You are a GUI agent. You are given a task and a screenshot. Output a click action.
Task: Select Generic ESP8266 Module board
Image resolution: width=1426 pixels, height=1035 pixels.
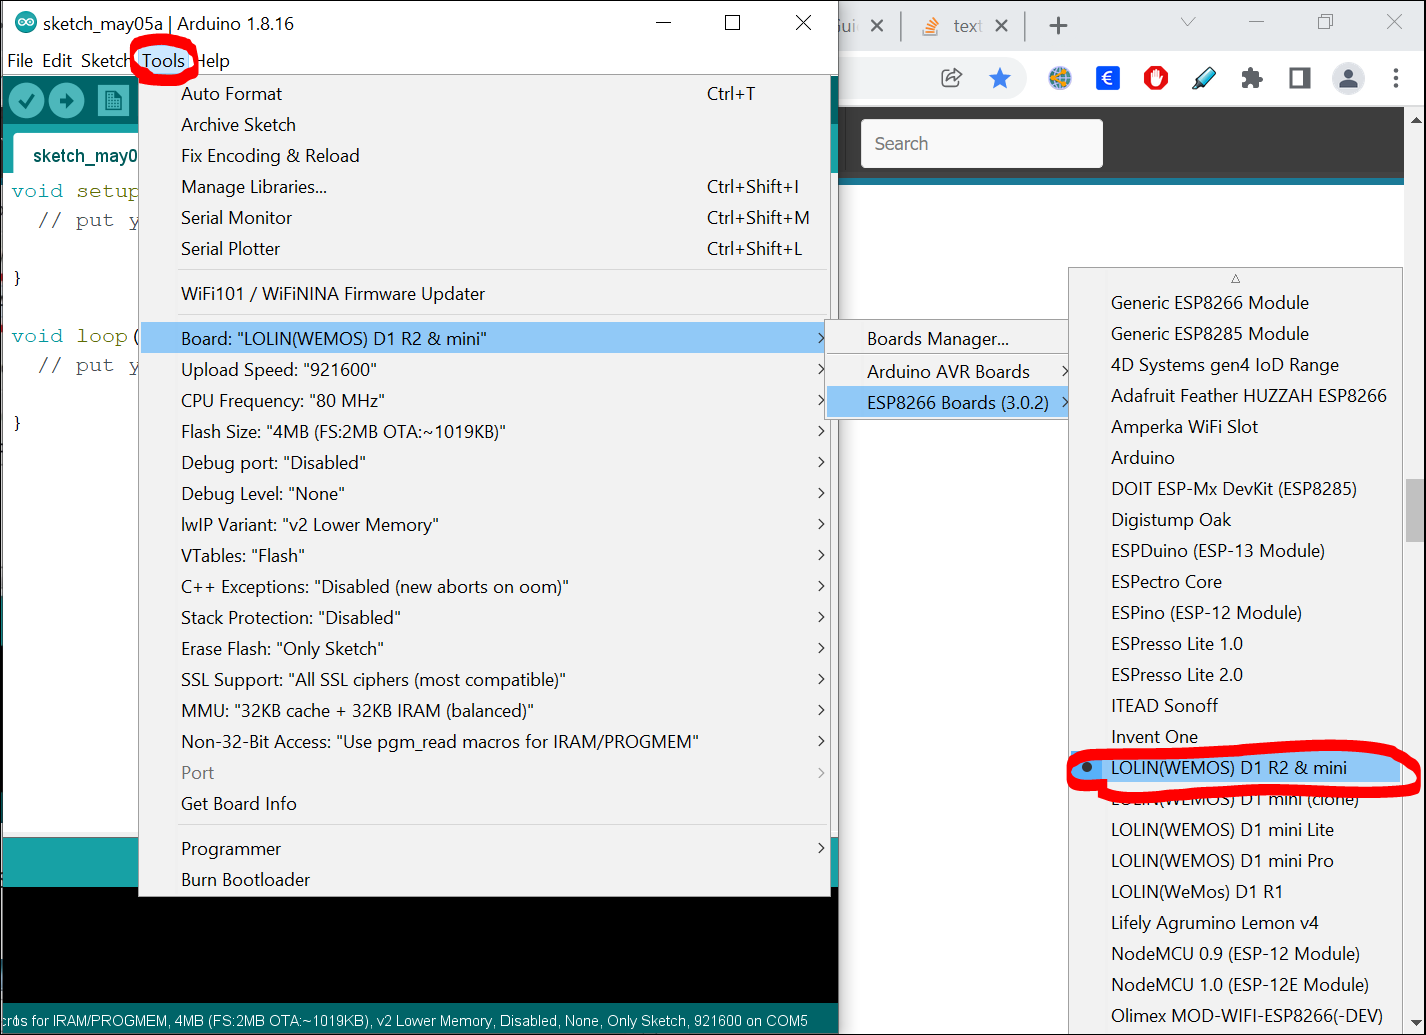[1236, 302]
